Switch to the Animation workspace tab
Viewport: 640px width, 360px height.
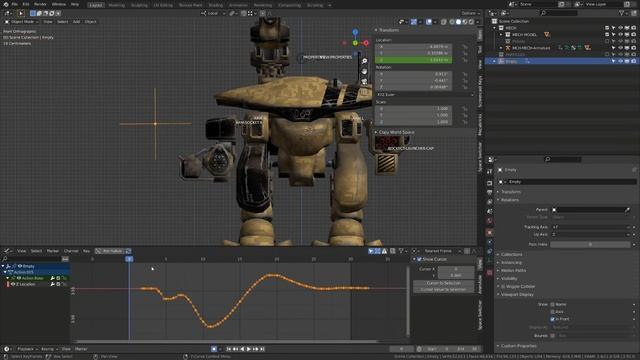(238, 5)
